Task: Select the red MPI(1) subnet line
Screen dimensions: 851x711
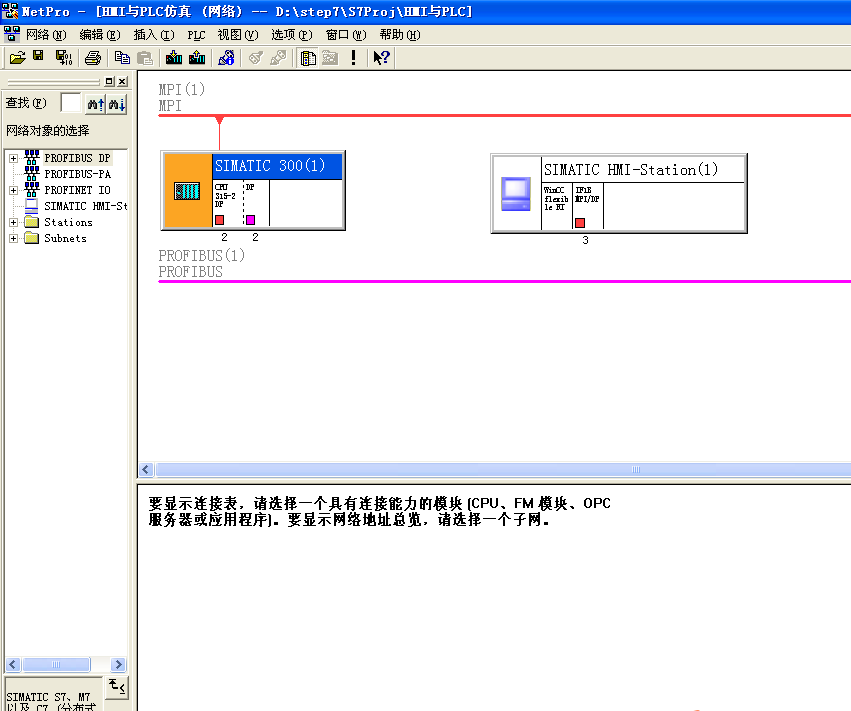Action: [x=505, y=116]
